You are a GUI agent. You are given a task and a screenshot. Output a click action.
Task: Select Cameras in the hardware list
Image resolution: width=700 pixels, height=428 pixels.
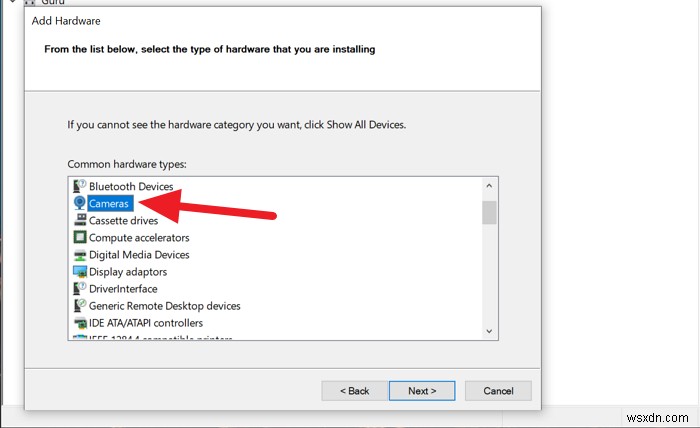(109, 203)
